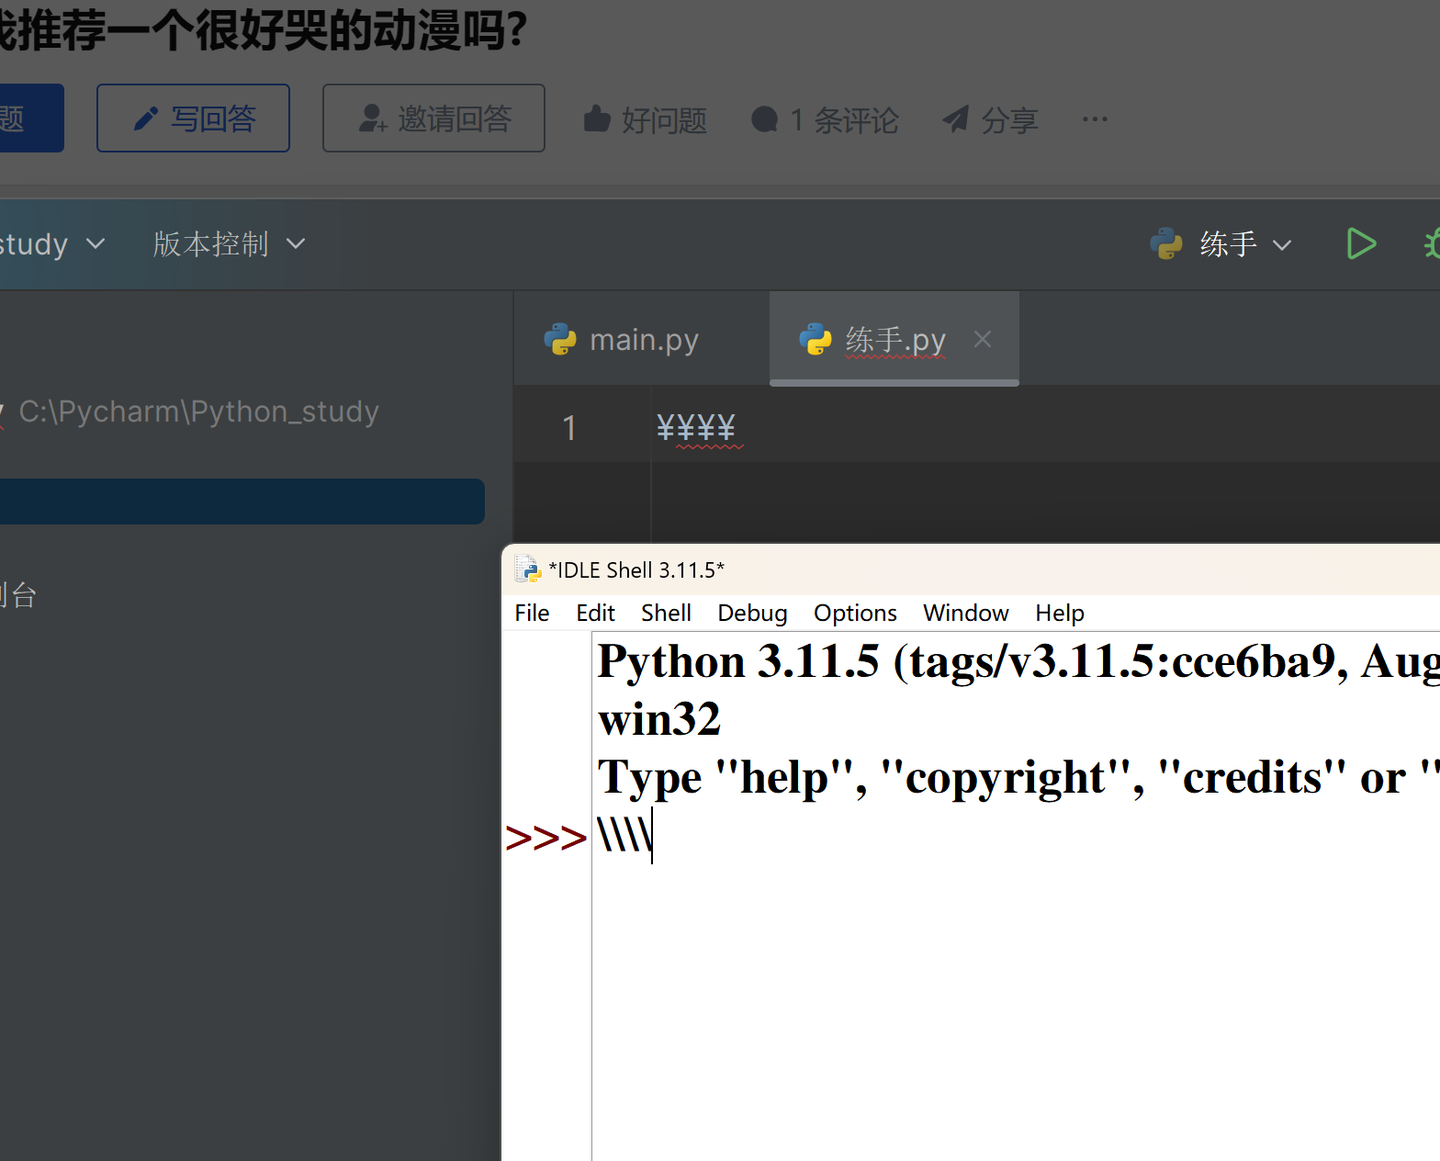The image size is (1440, 1161).
Task: Click the comment bubble icon near 1条评论
Action: pyautogui.click(x=766, y=119)
